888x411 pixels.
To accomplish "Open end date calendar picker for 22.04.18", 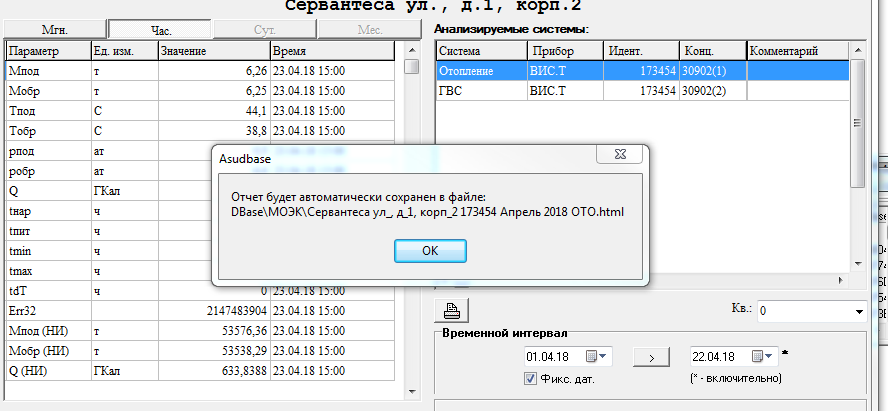I will [764, 356].
